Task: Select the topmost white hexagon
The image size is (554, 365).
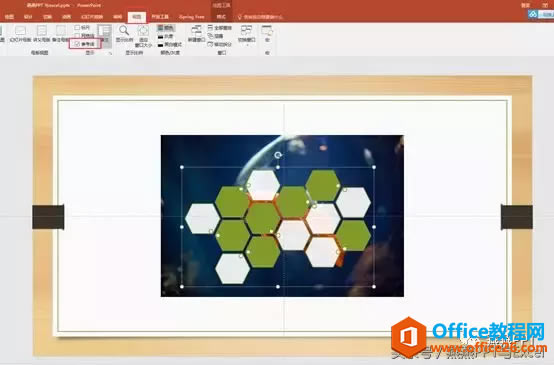Action: pyautogui.click(x=263, y=185)
